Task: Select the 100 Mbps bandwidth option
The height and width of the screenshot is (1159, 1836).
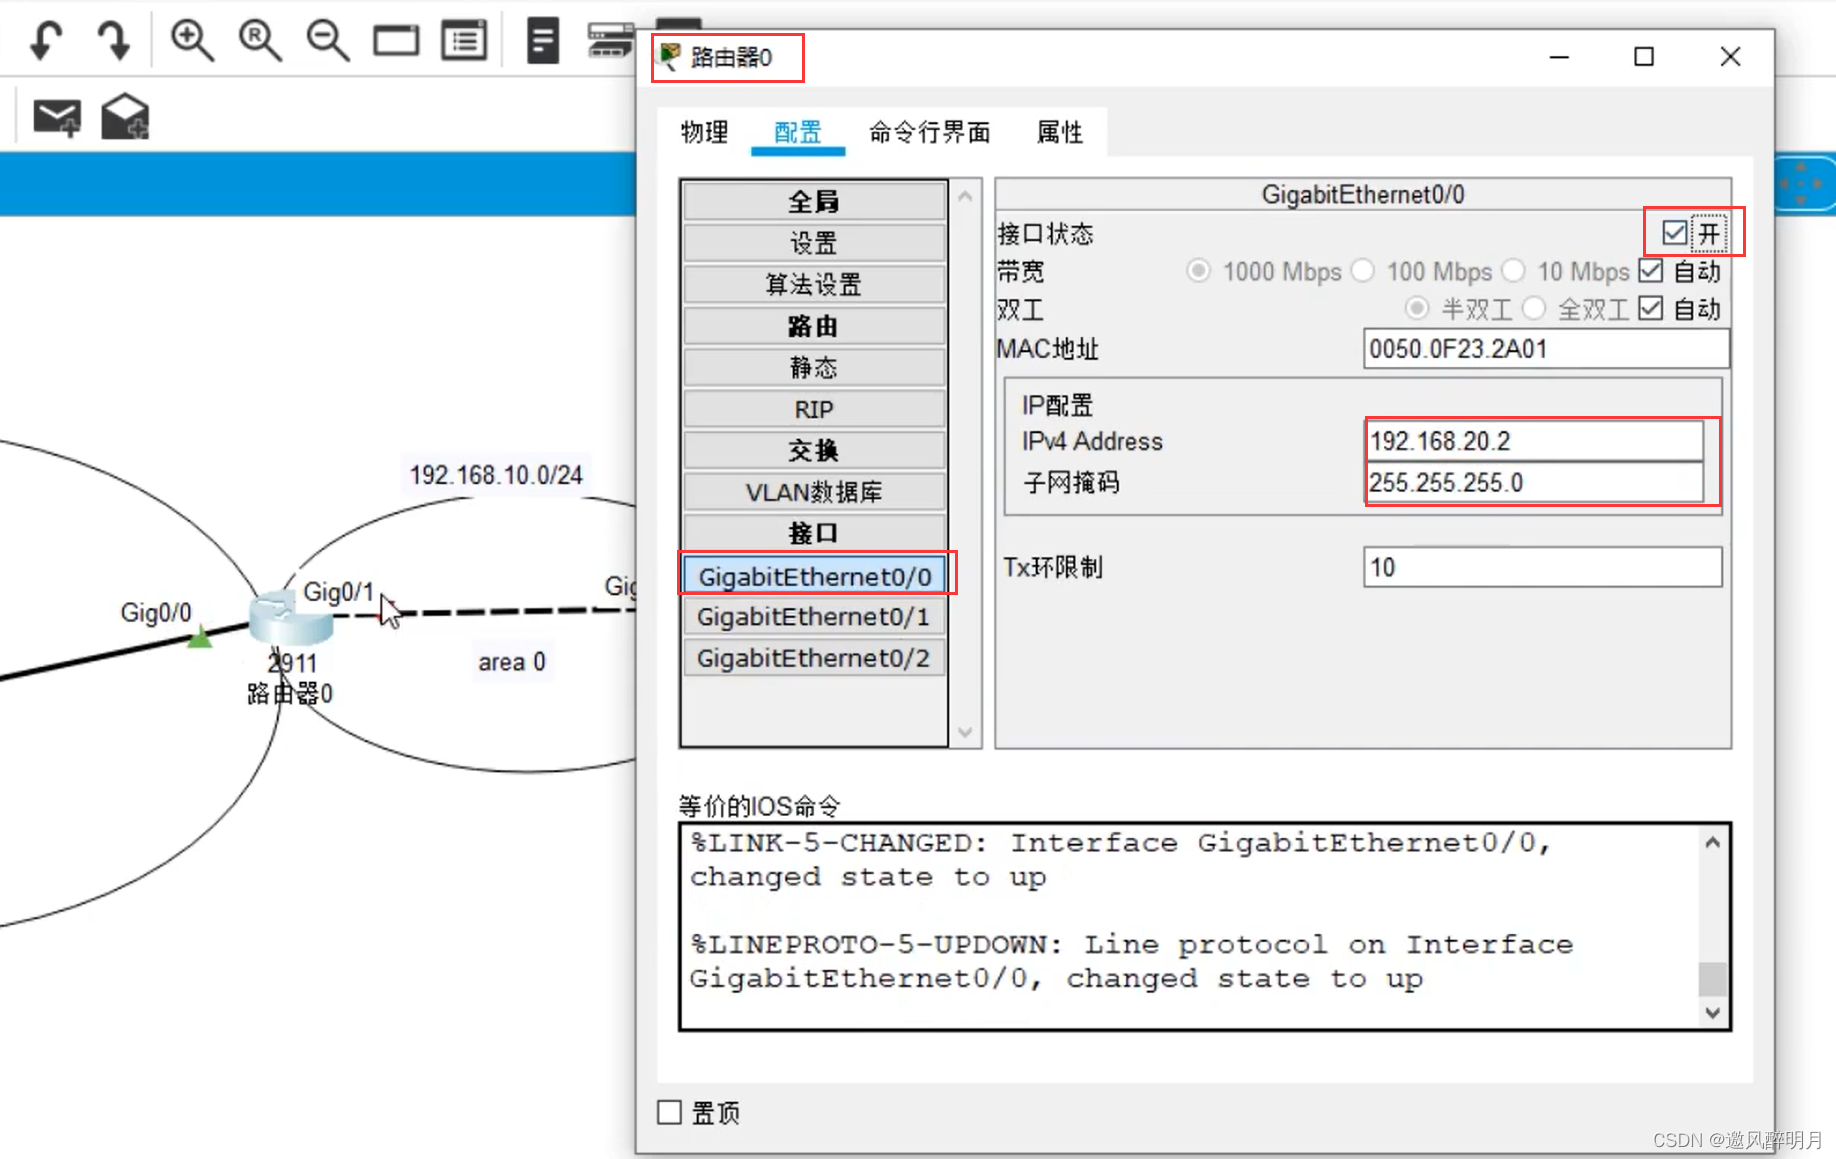Action: [x=1363, y=271]
